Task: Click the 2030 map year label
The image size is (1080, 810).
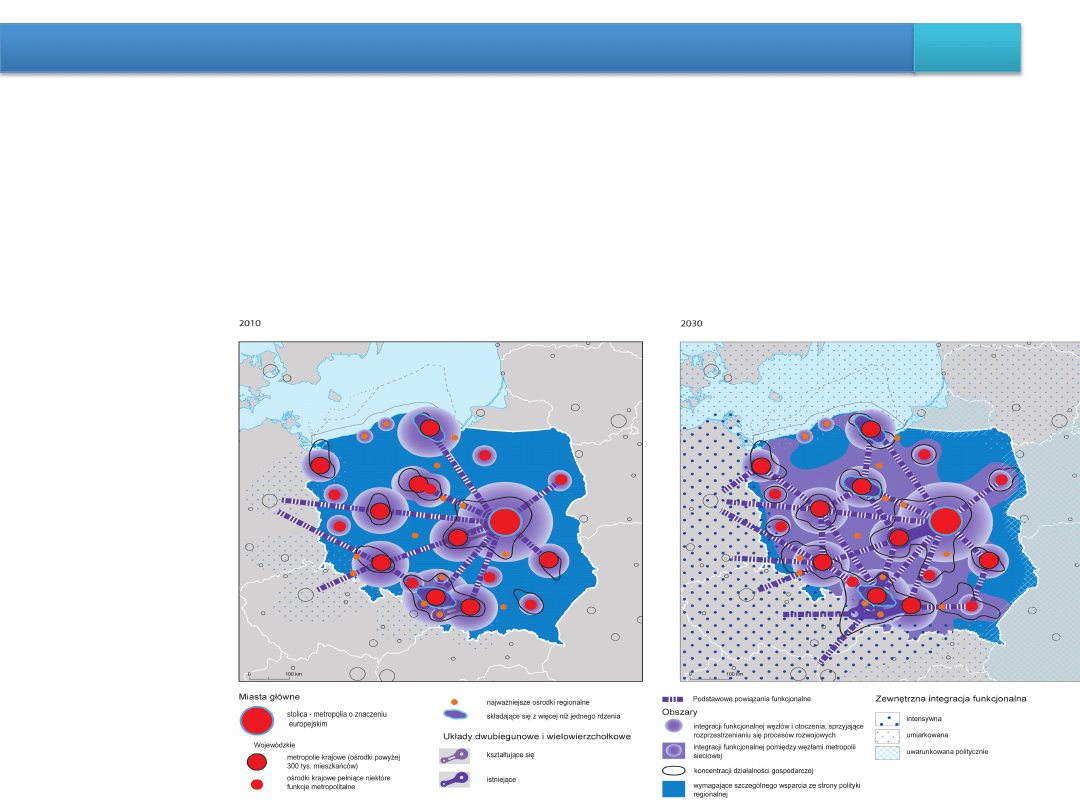Action: pos(693,323)
